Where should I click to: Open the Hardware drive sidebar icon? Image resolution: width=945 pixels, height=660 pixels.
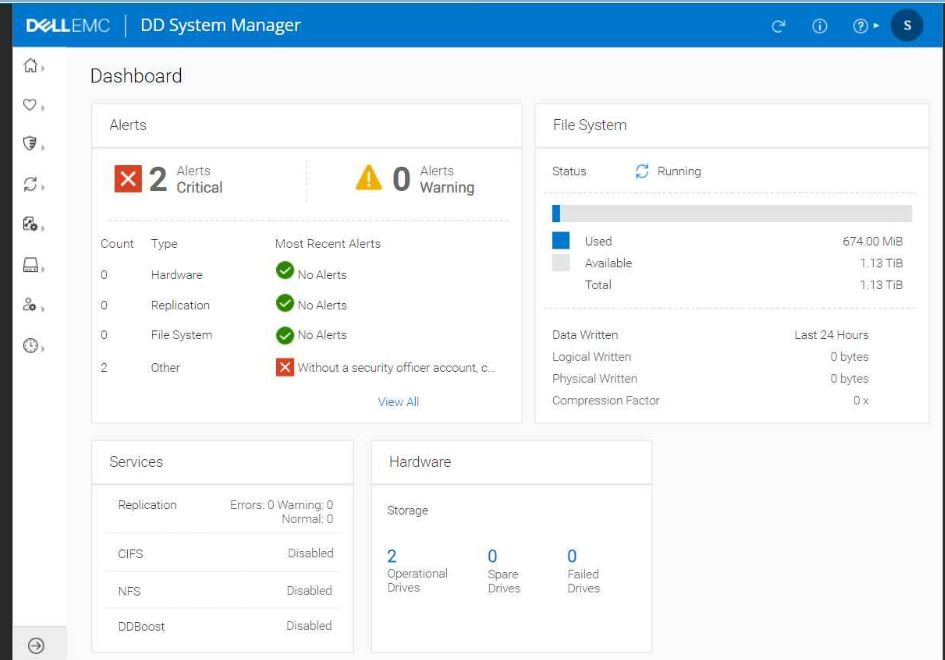30,265
